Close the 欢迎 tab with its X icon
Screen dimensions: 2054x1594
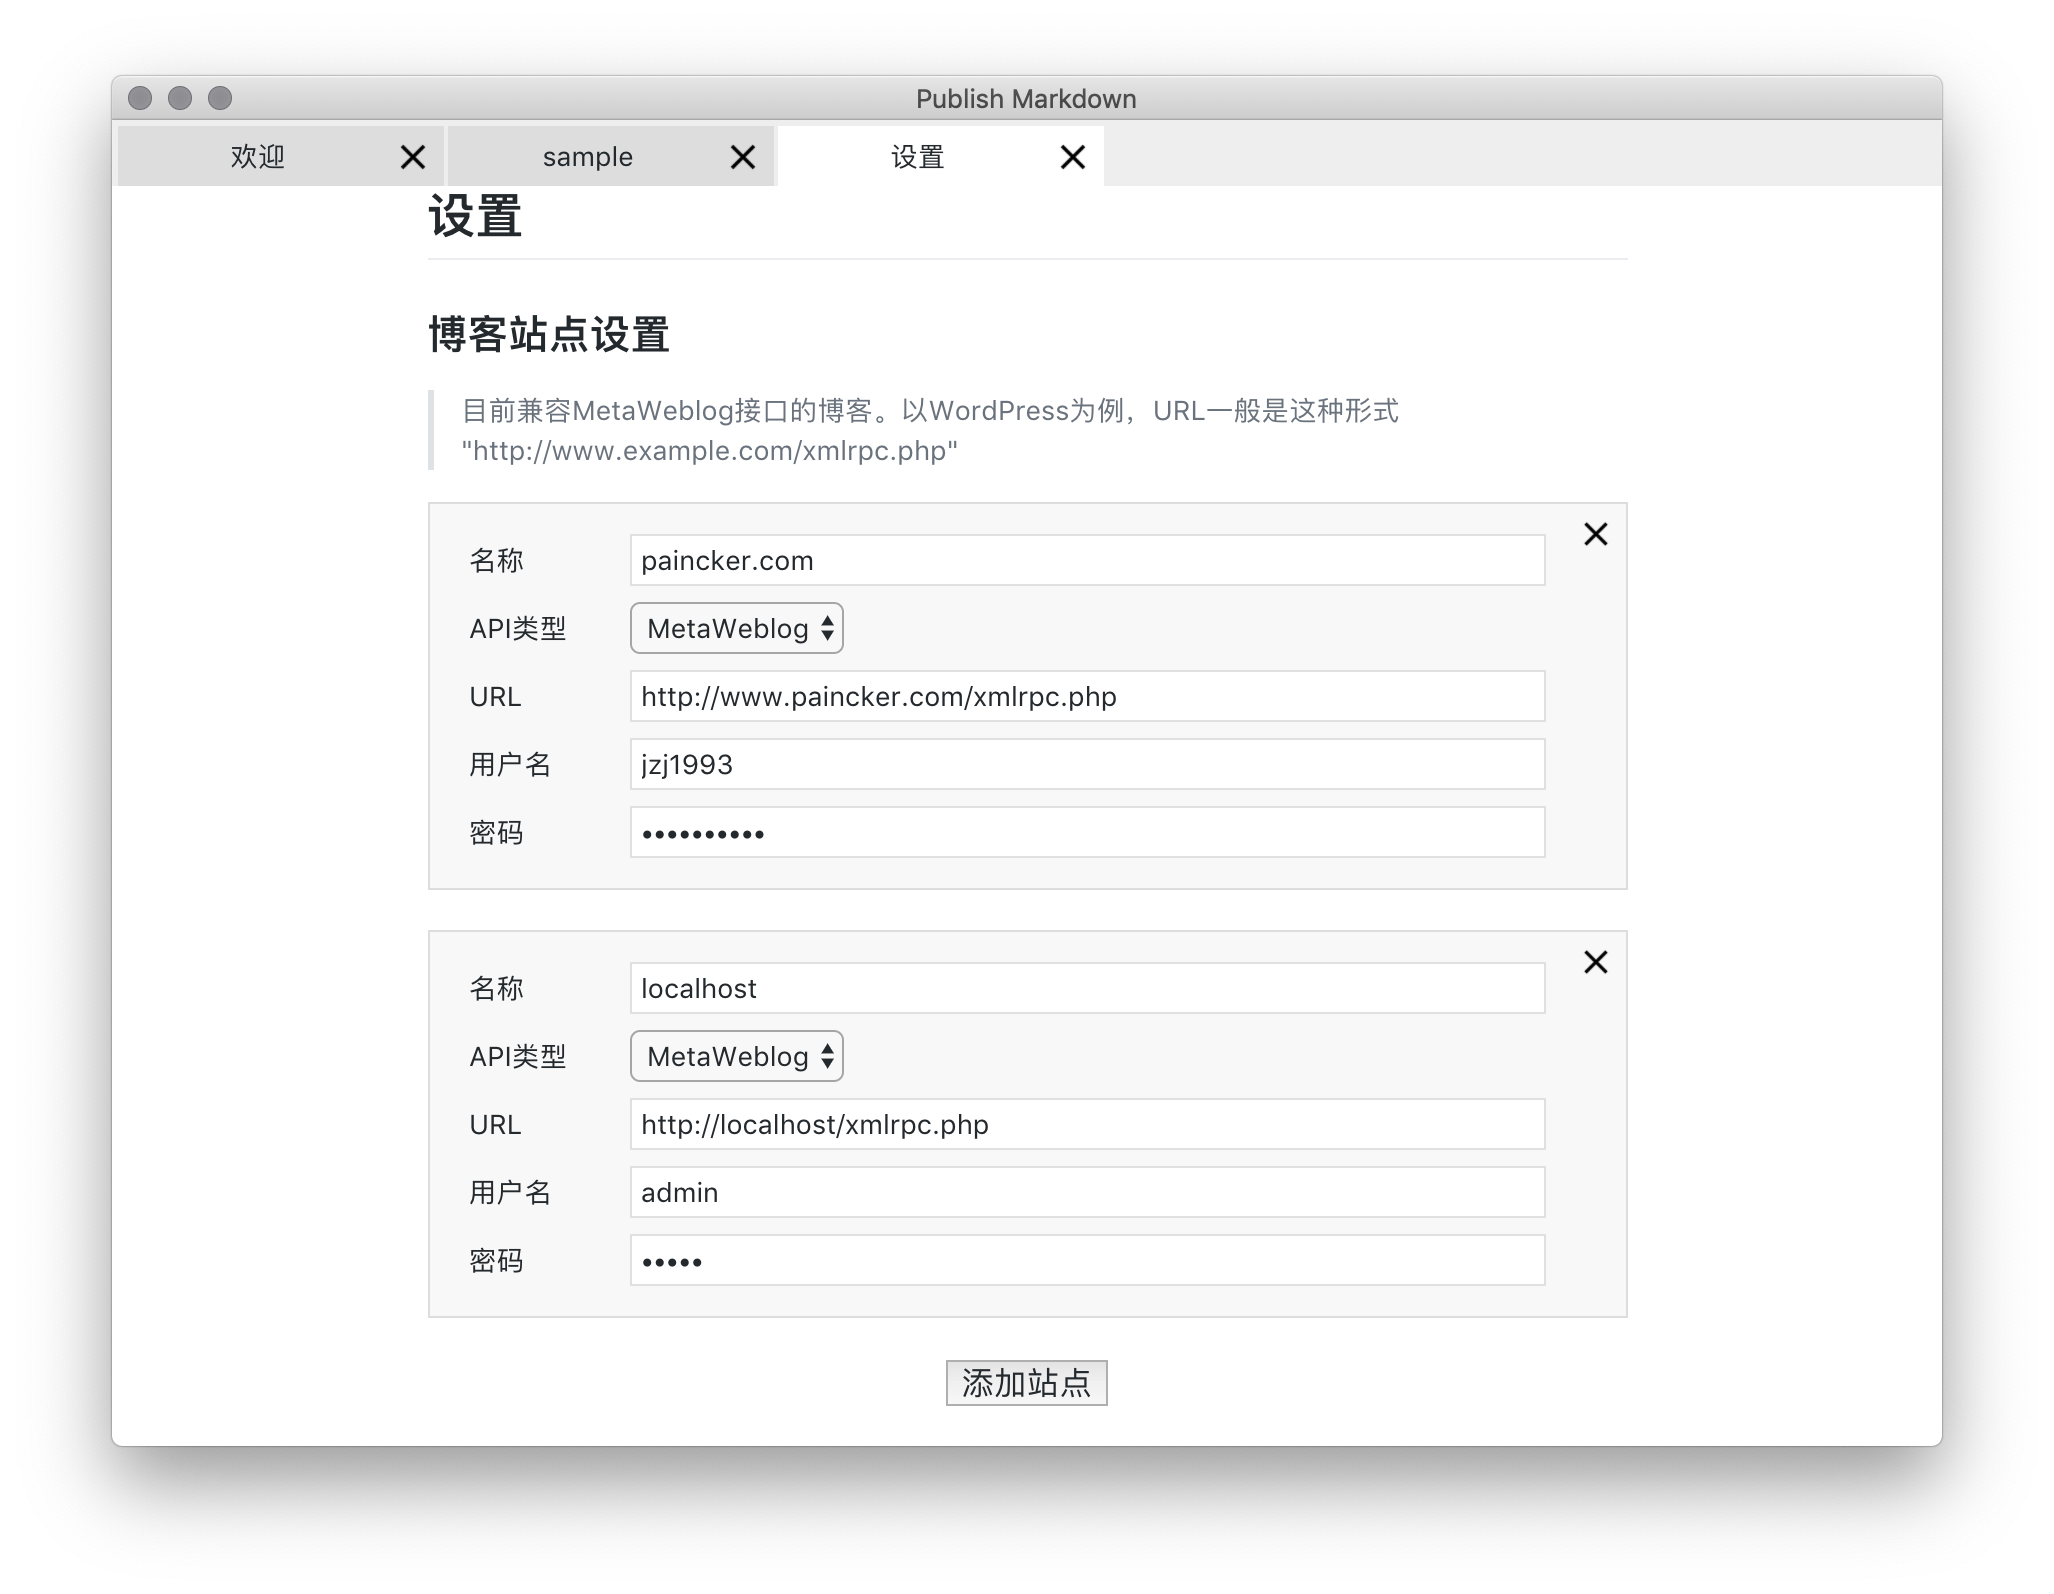[x=413, y=157]
